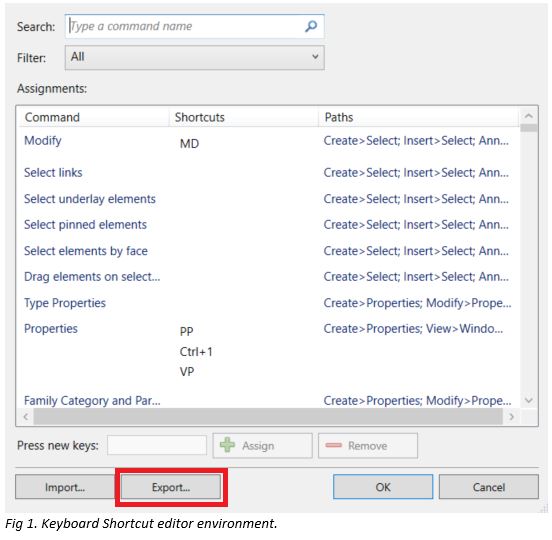Viewport: 552px width, 540px height.
Task: Click the Remove button
Action: point(368,446)
